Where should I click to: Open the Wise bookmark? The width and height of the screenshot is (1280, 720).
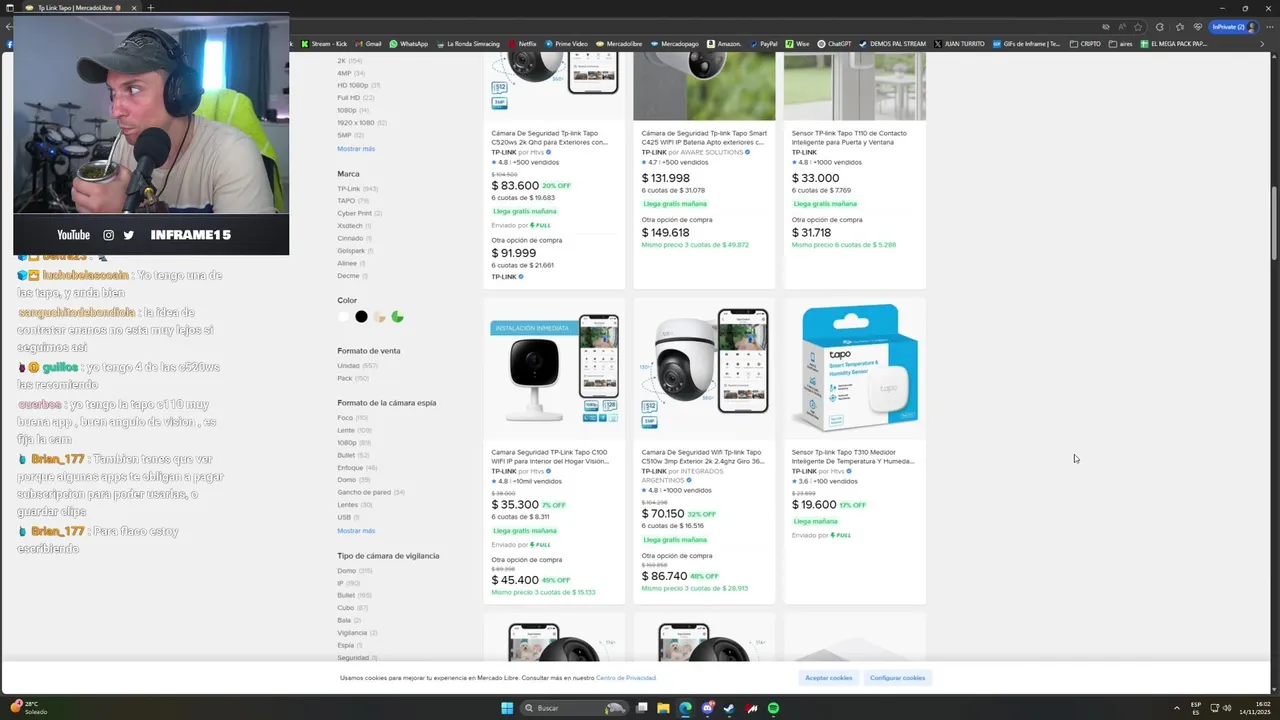click(x=797, y=44)
